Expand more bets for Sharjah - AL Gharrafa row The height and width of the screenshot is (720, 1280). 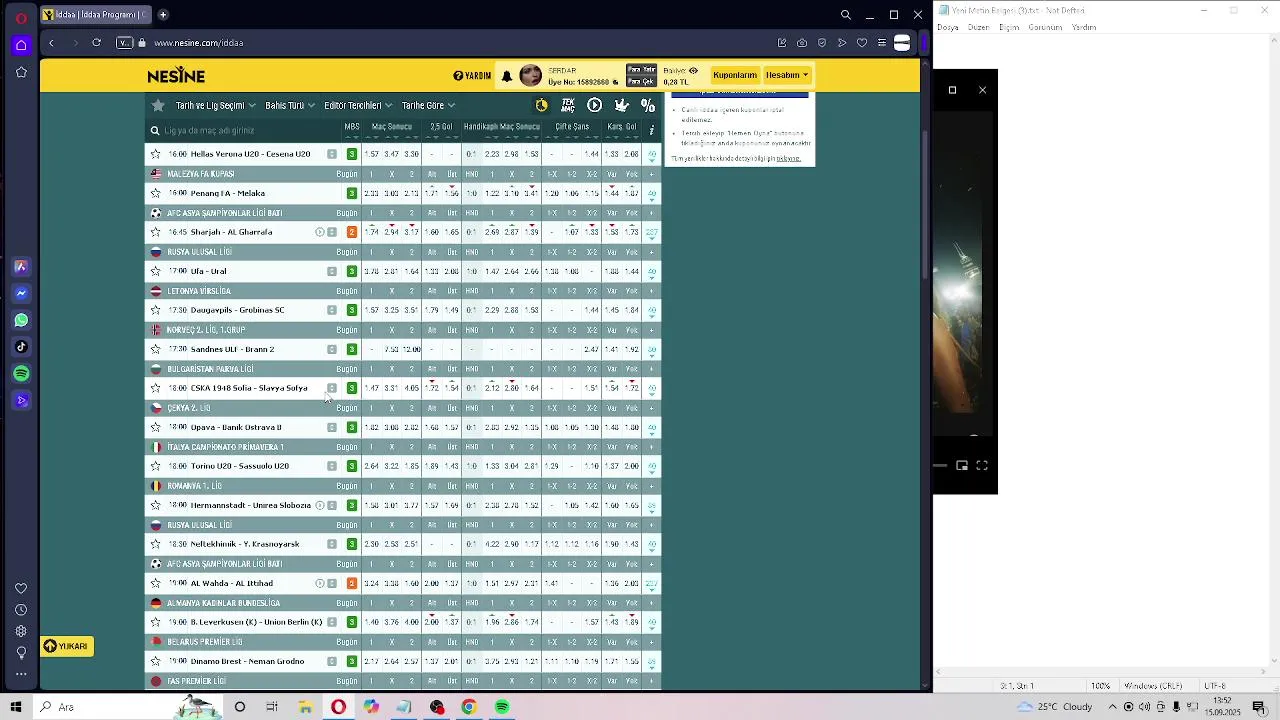[x=651, y=232]
